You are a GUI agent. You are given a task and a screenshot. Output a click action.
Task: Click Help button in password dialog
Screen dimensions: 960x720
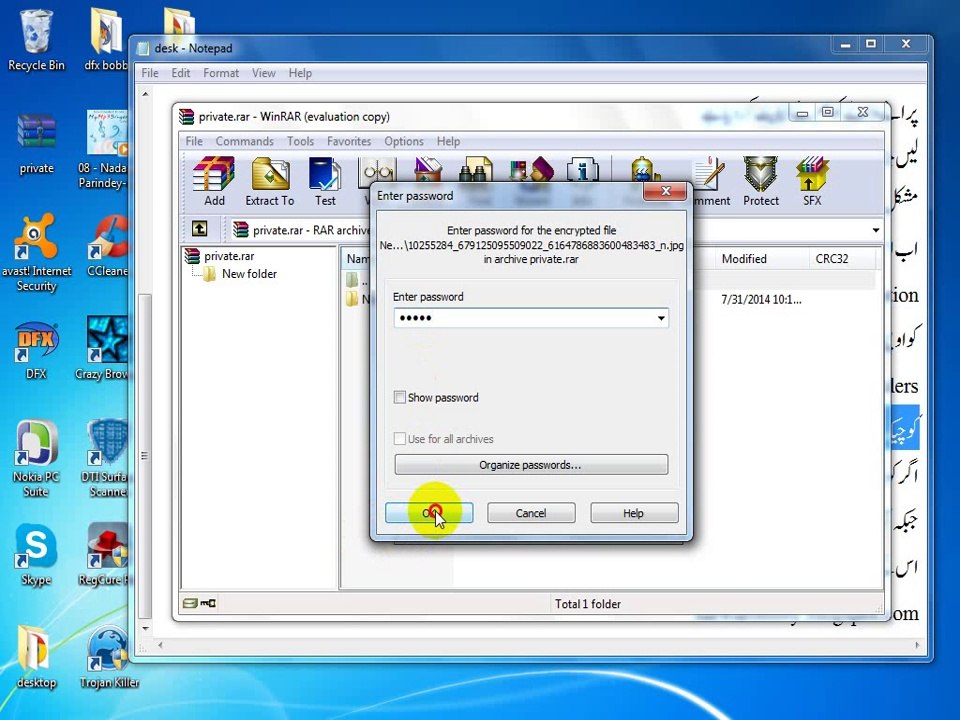(634, 513)
